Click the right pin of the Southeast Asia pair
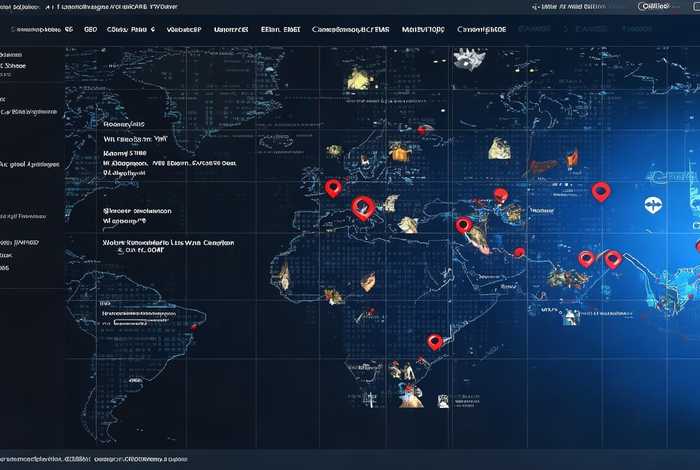The image size is (700, 470). tap(613, 259)
